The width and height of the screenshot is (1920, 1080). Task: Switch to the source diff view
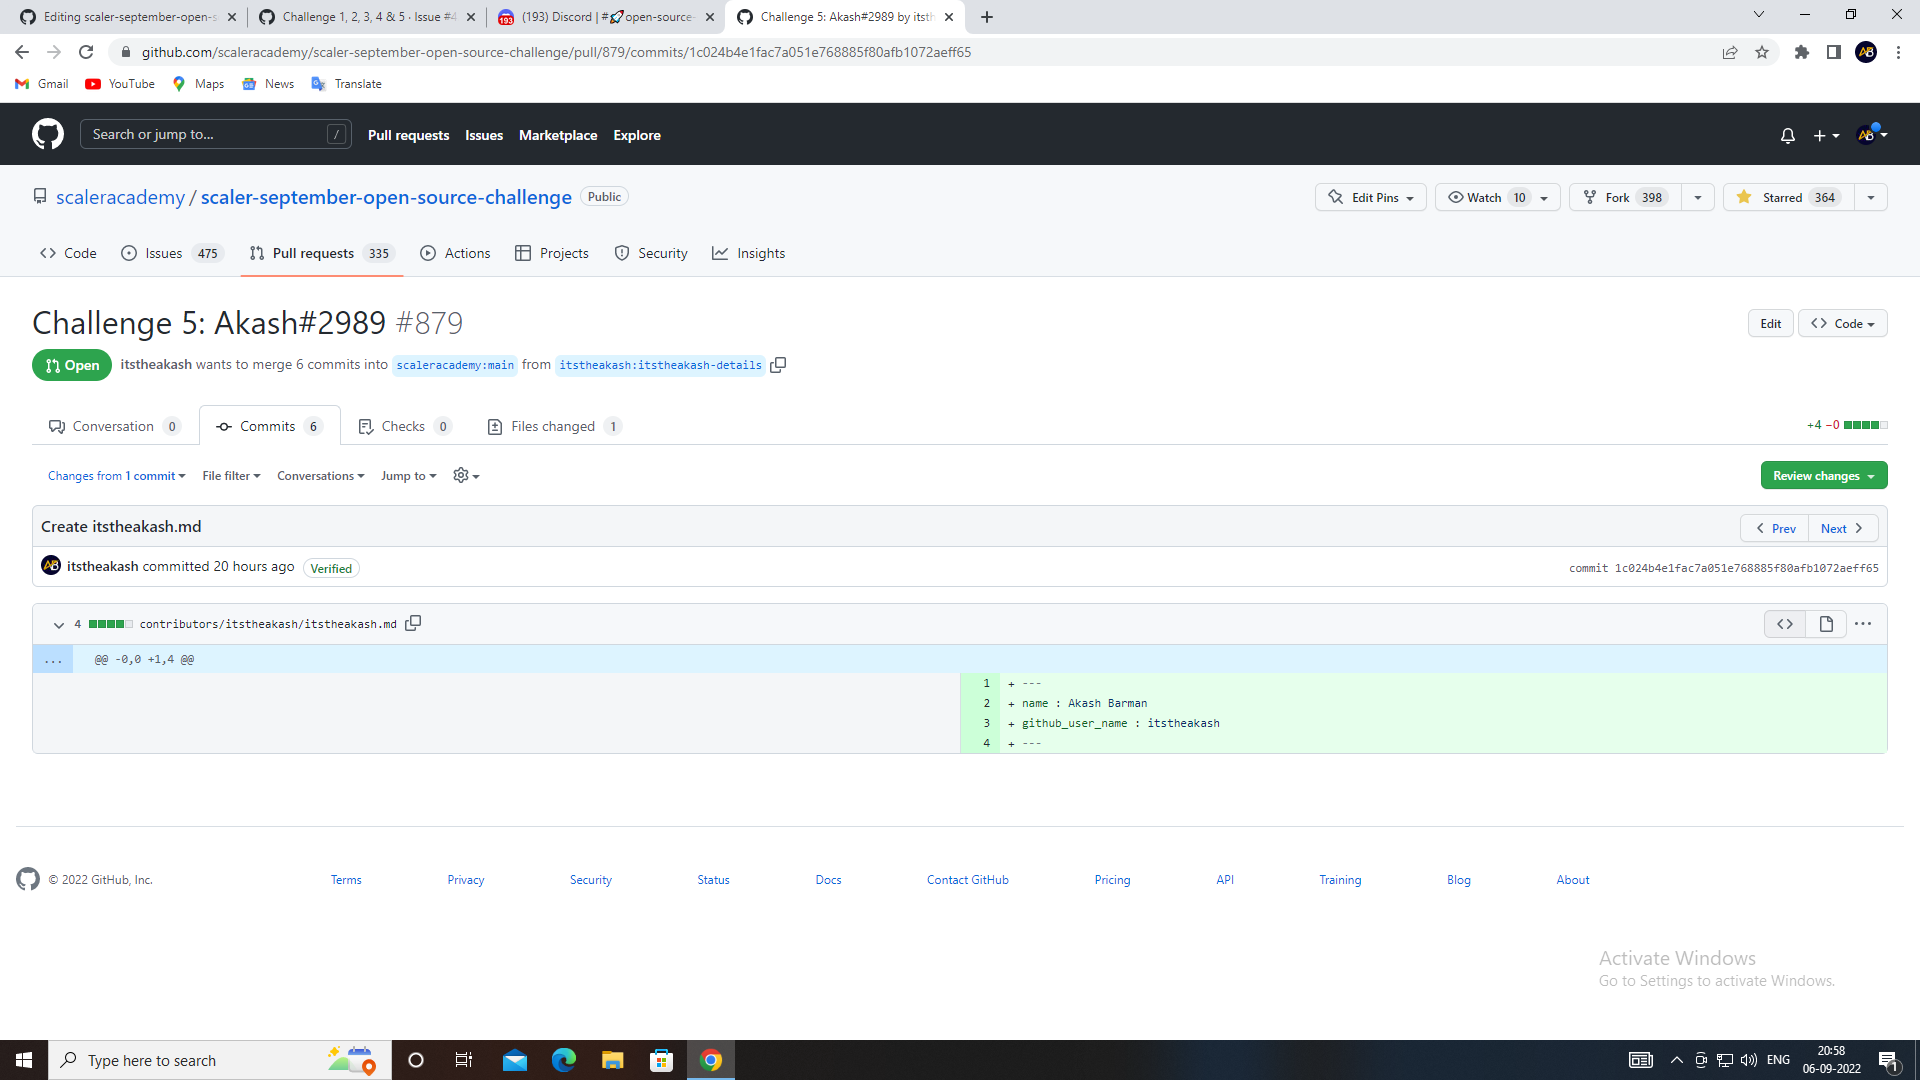point(1784,623)
